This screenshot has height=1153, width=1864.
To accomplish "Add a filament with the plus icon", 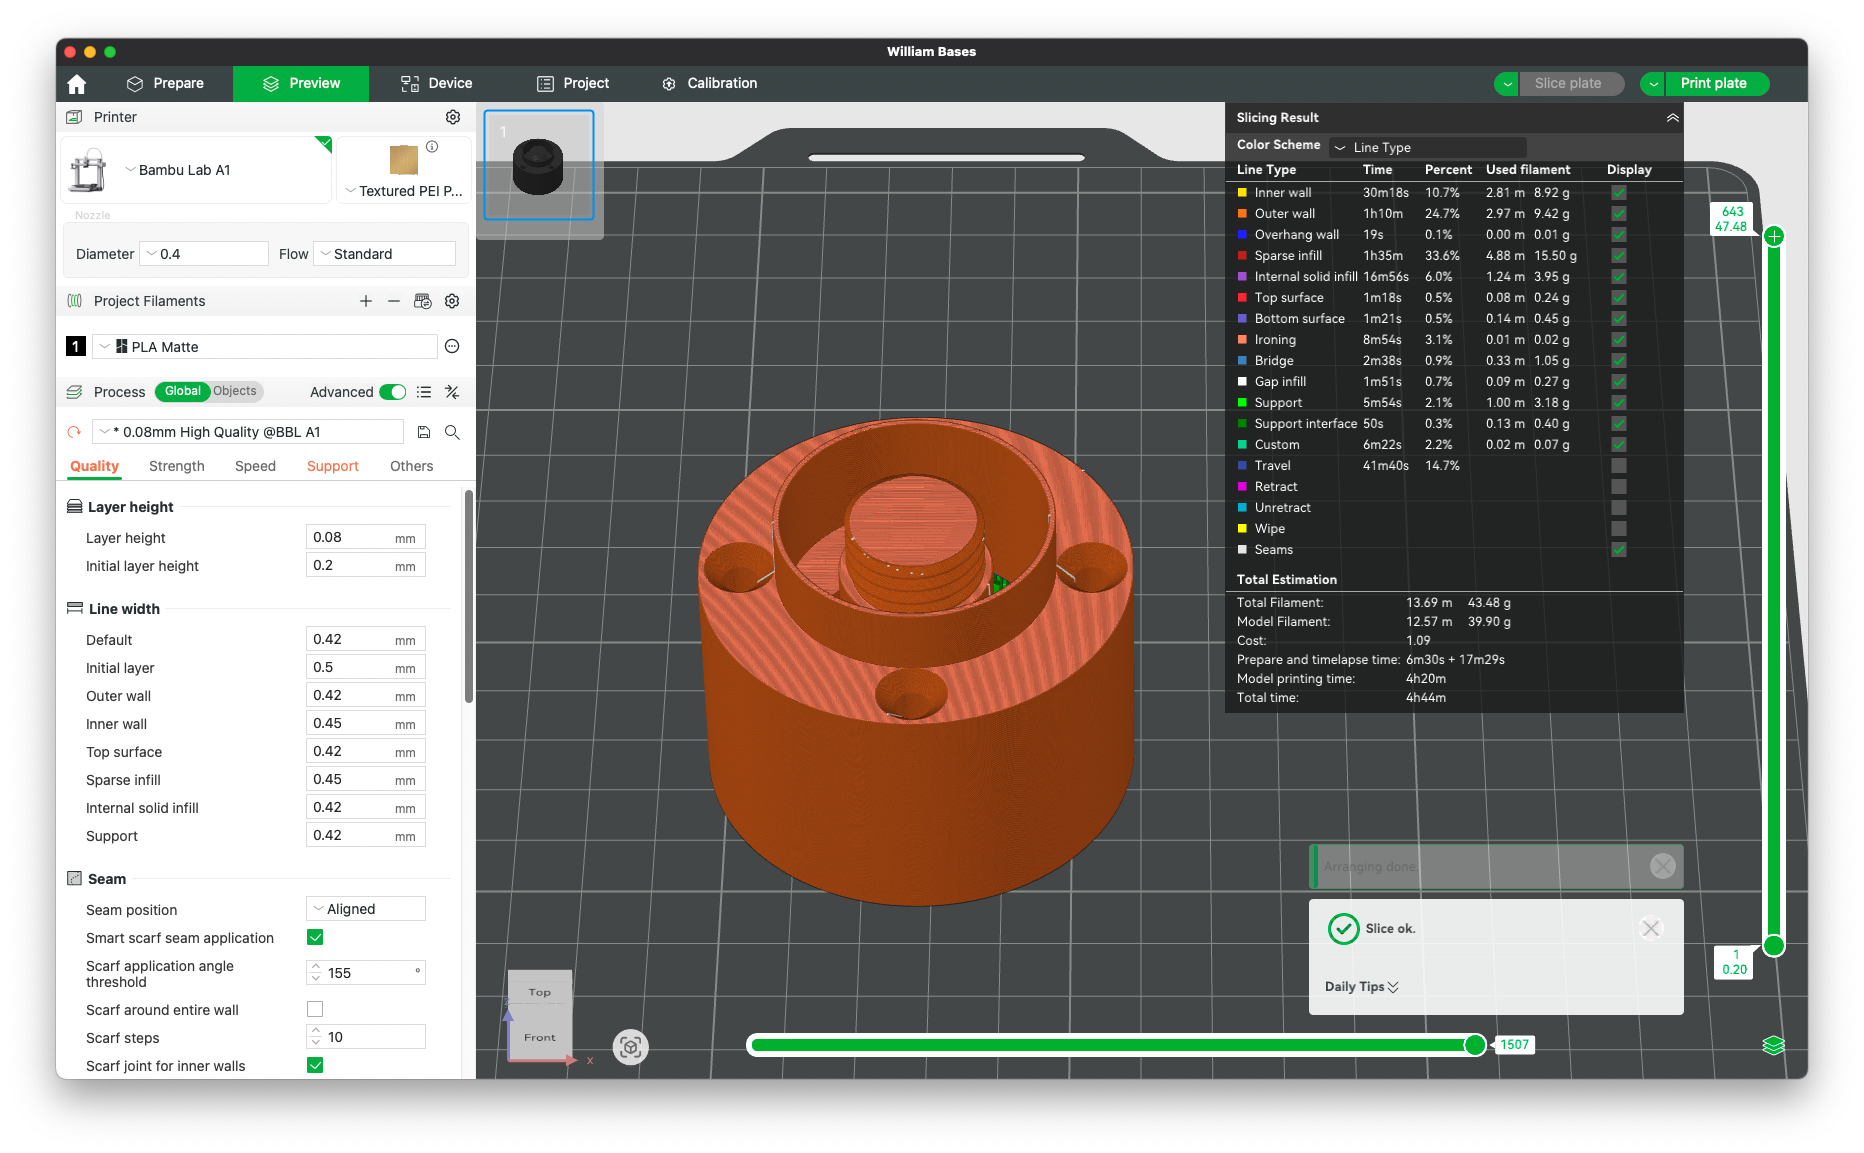I will pyautogui.click(x=366, y=301).
